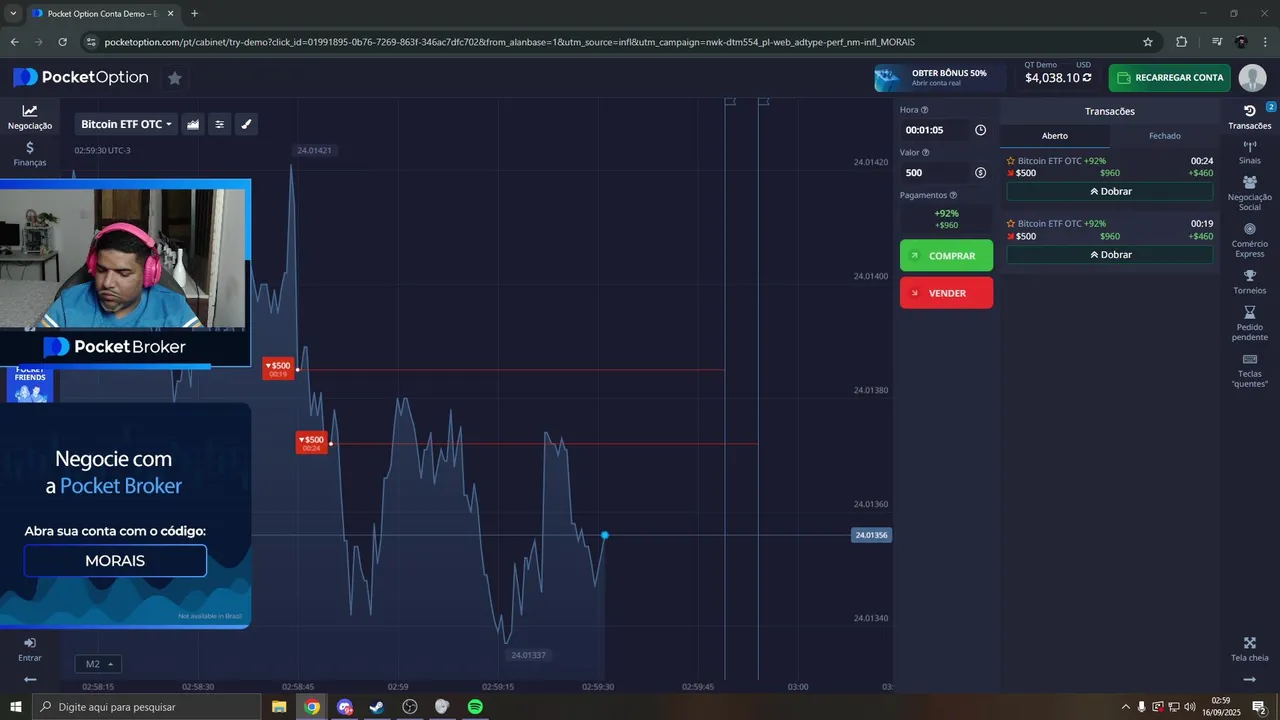Open indicators settings sliders icon
Image resolution: width=1280 pixels, height=720 pixels.
(x=220, y=124)
